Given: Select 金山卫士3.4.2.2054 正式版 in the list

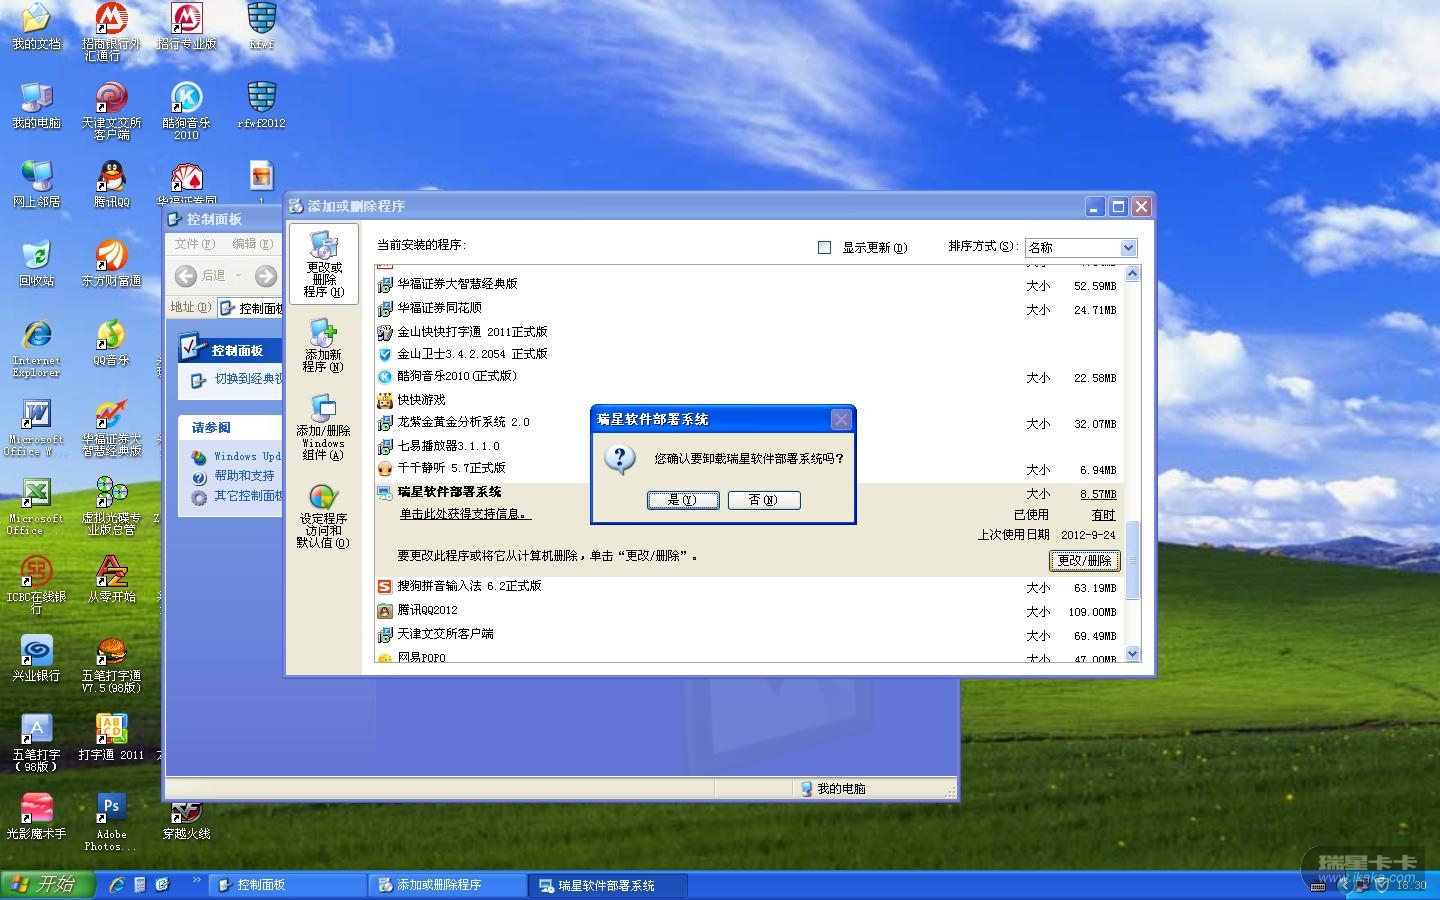Looking at the screenshot, I should click(748, 354).
